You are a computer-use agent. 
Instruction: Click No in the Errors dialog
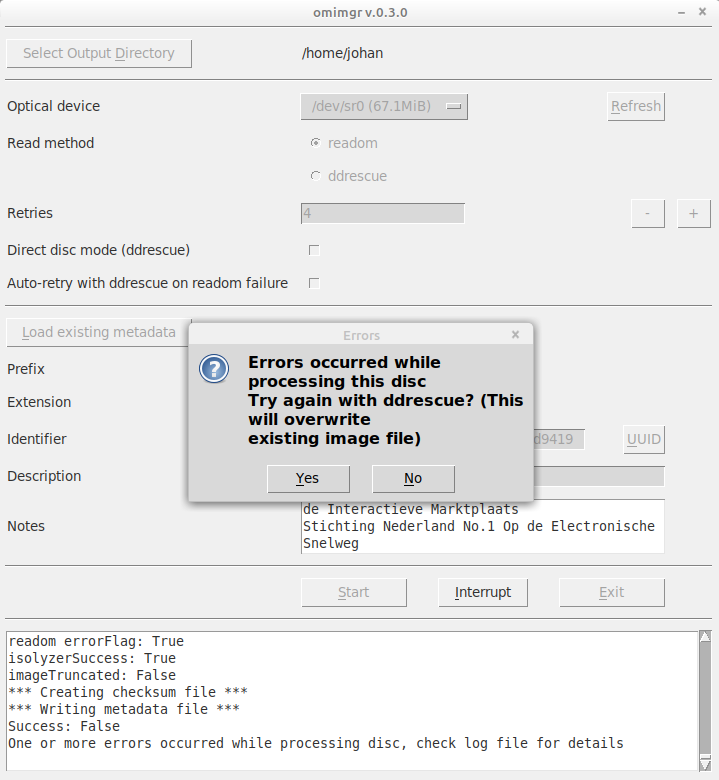pos(412,479)
